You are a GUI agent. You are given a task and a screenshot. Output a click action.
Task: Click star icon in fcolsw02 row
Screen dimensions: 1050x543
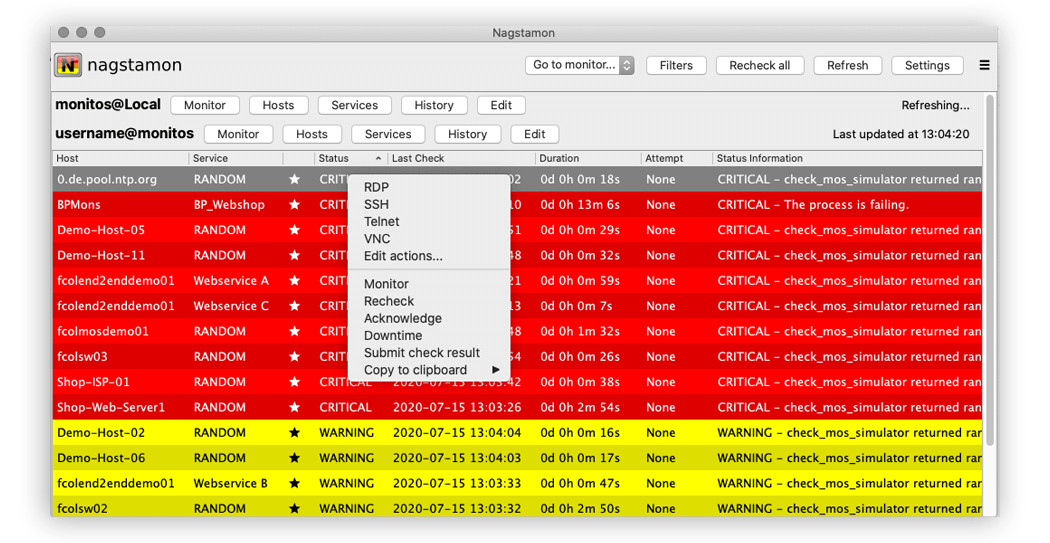coord(294,509)
